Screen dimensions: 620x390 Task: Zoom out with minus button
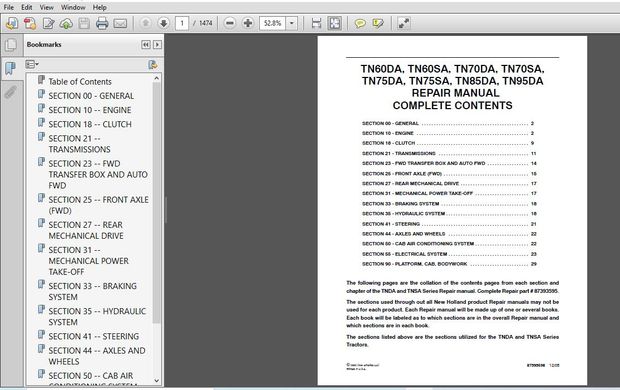coord(229,23)
